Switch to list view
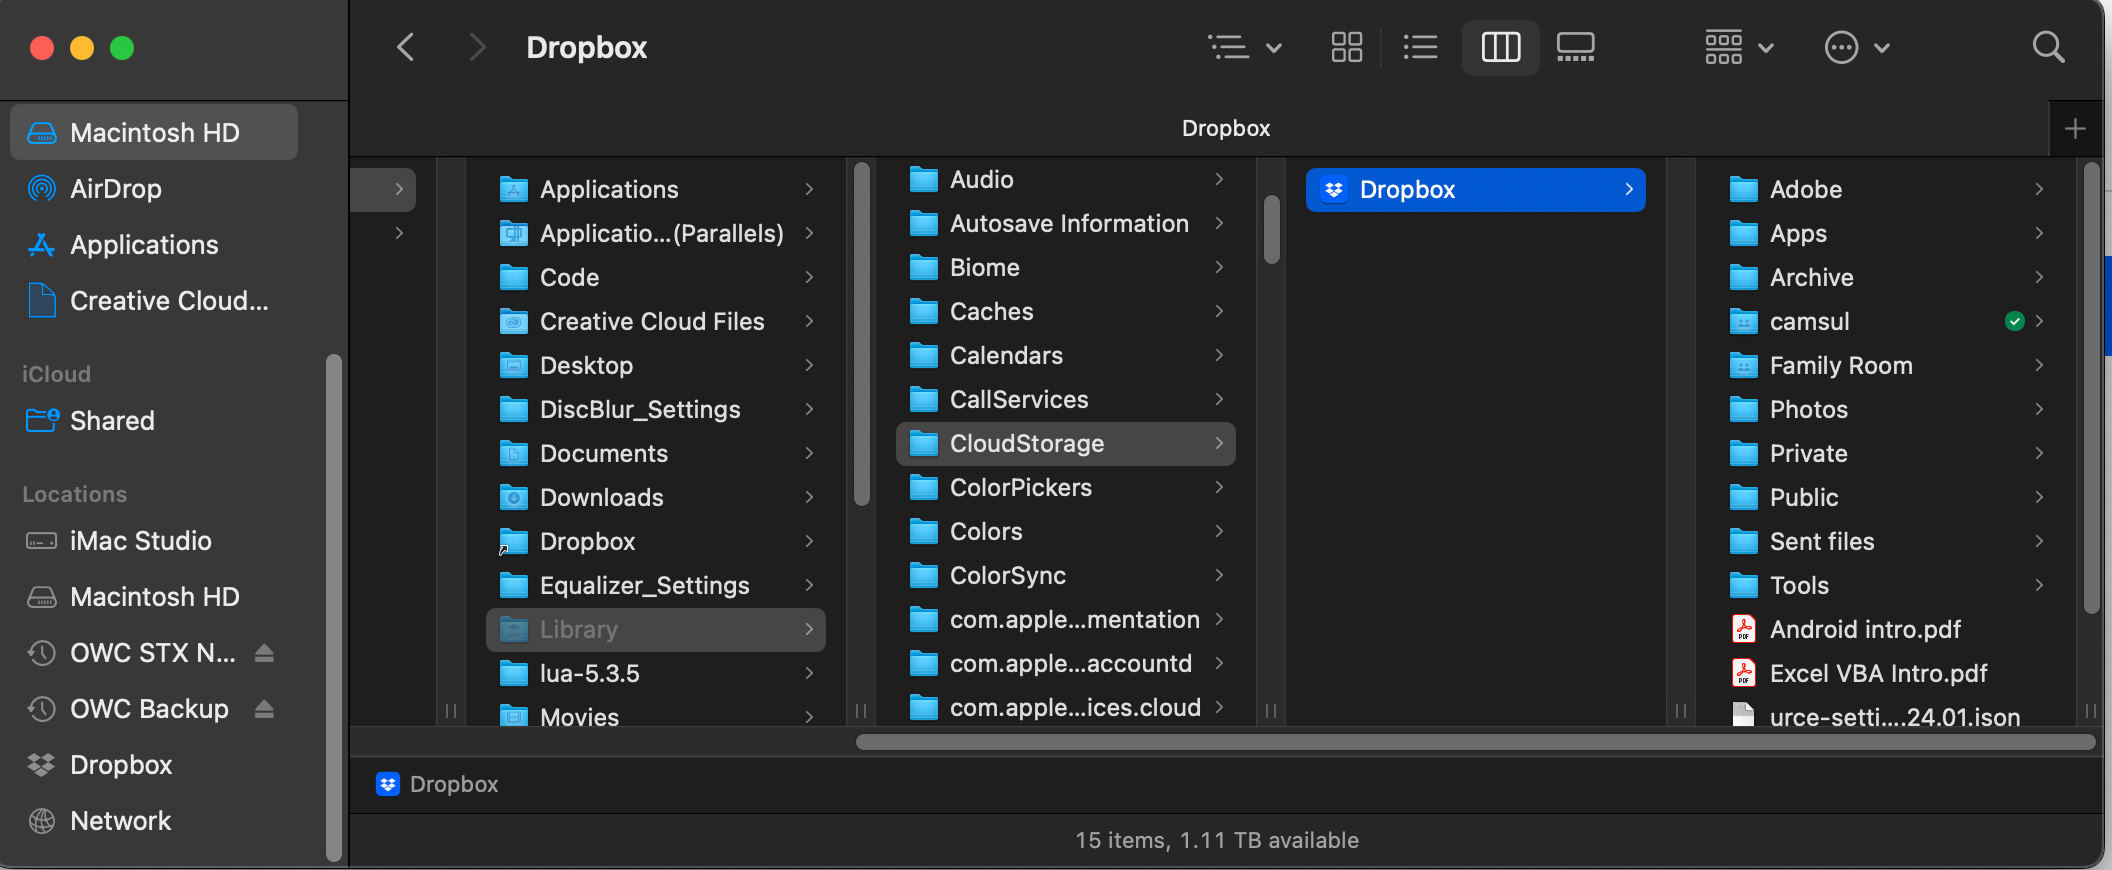This screenshot has height=870, width=2112. [1420, 47]
